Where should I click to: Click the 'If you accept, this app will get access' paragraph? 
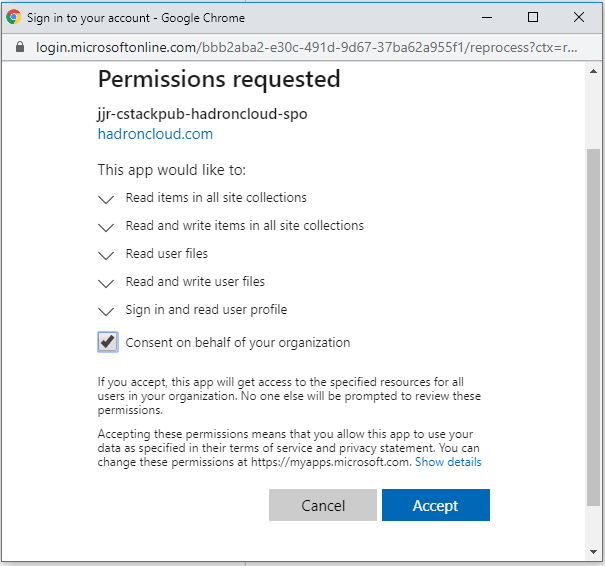(x=289, y=396)
